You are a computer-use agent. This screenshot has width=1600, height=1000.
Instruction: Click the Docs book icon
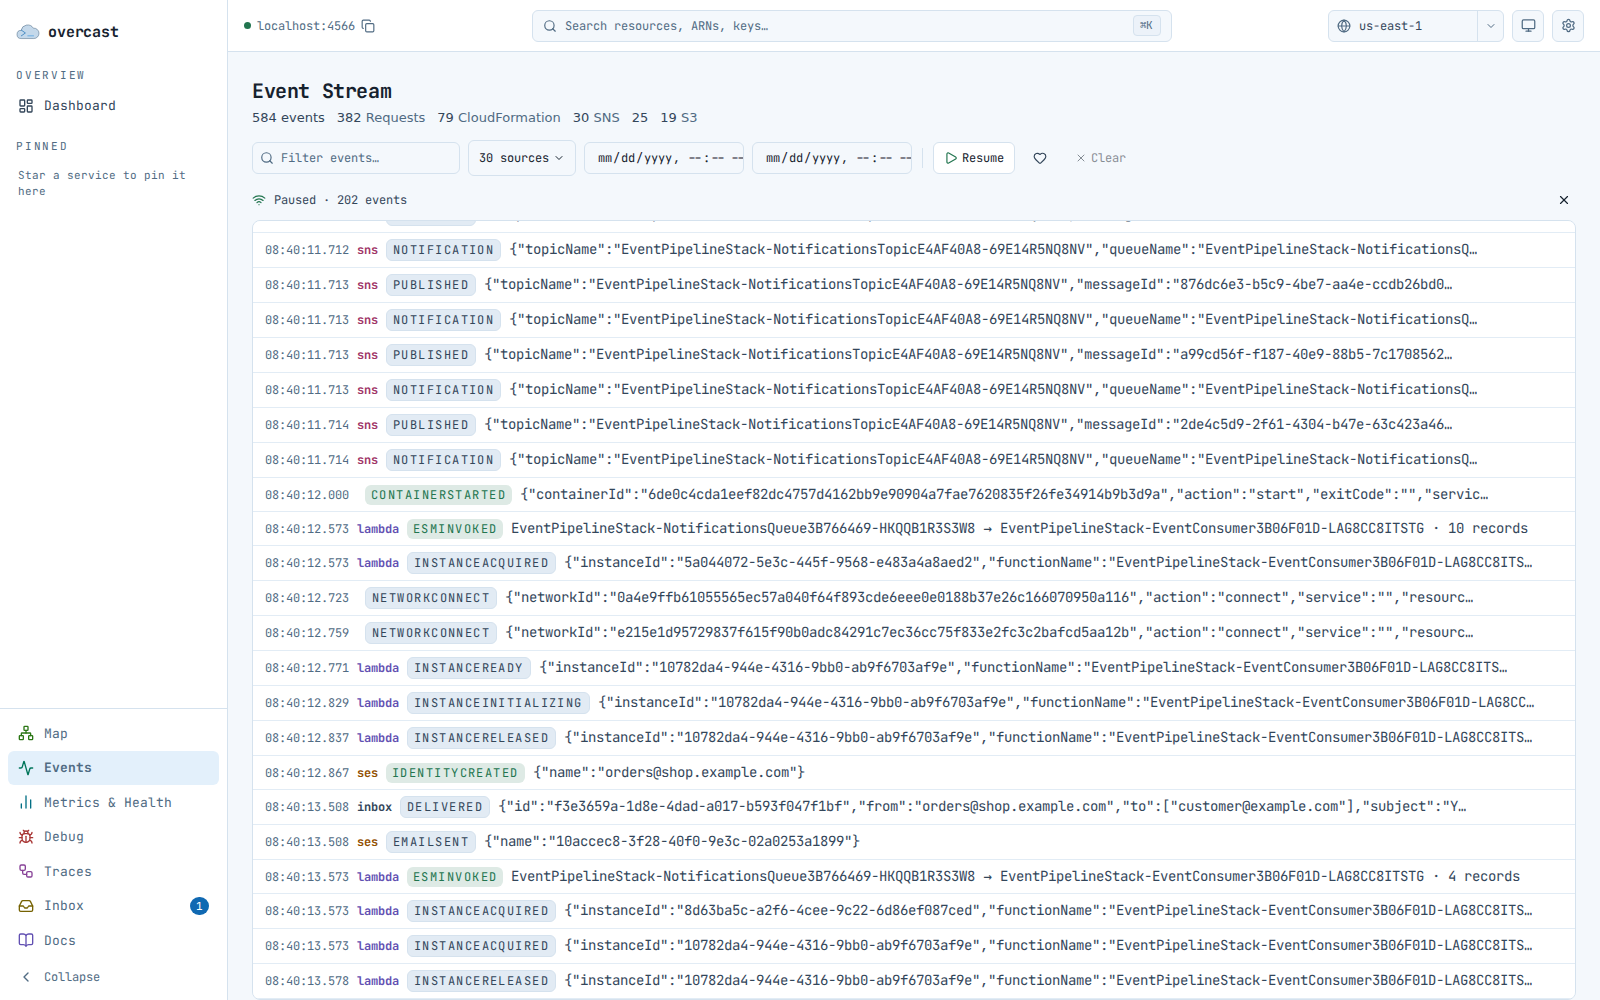26,941
